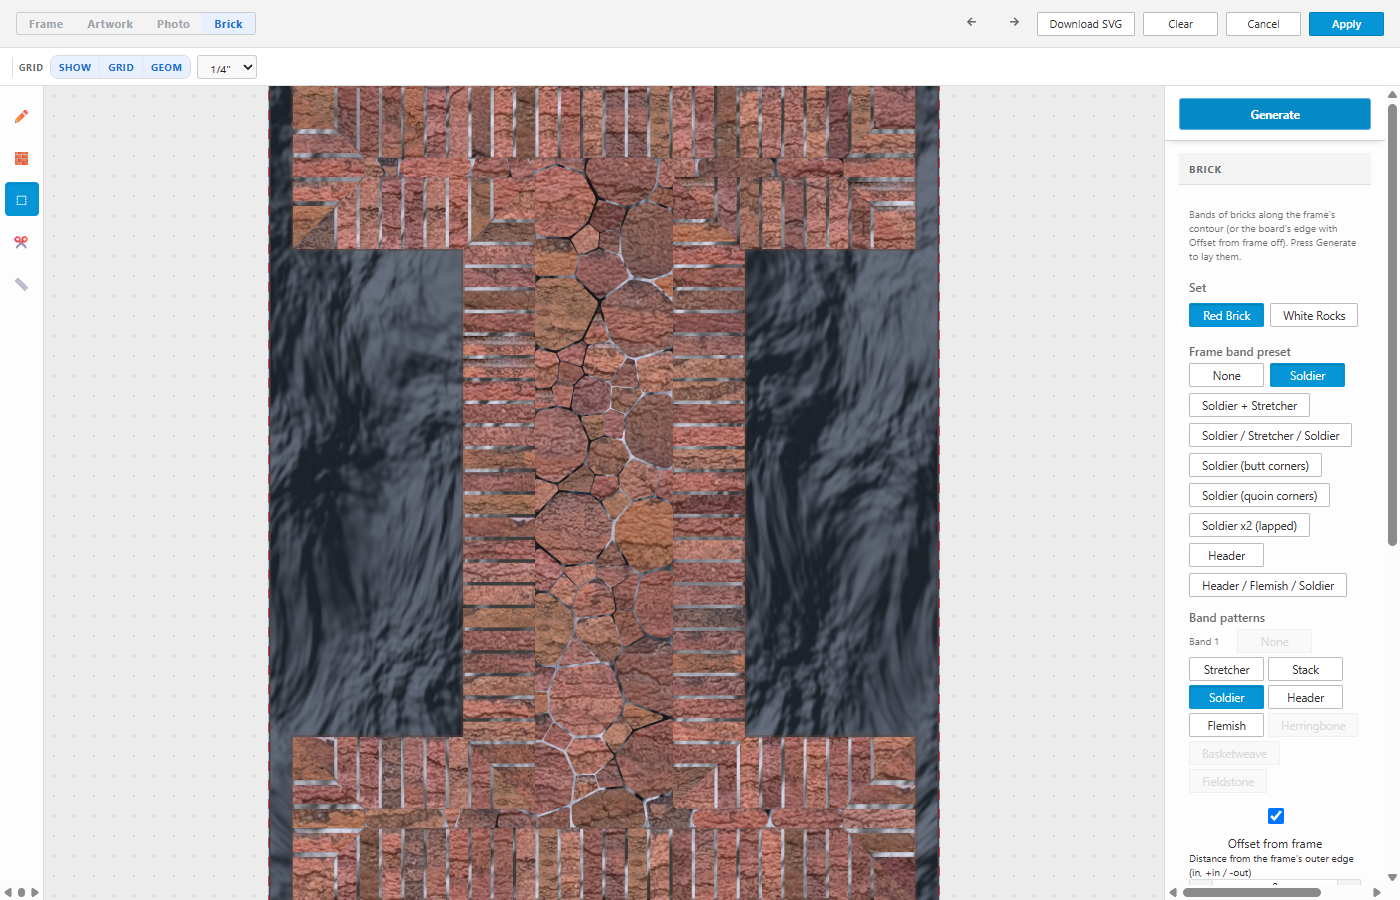Click the Generate button

click(1275, 114)
